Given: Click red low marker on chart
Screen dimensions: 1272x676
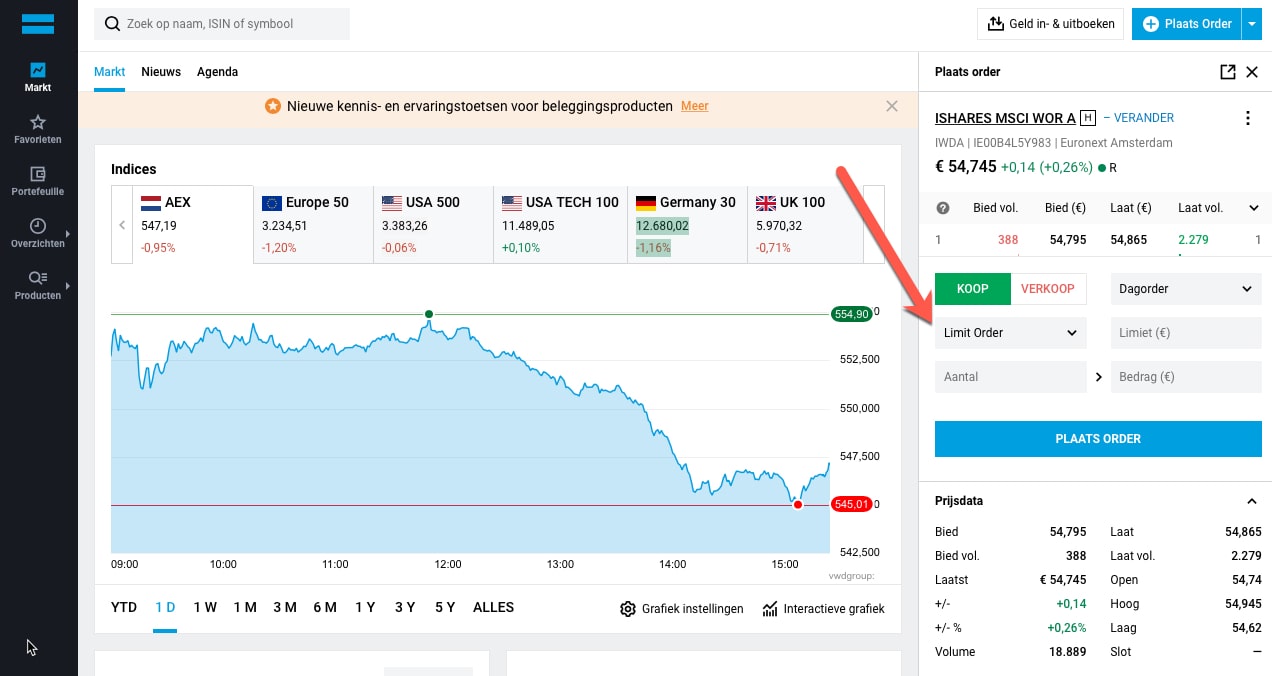Looking at the screenshot, I should point(798,505).
